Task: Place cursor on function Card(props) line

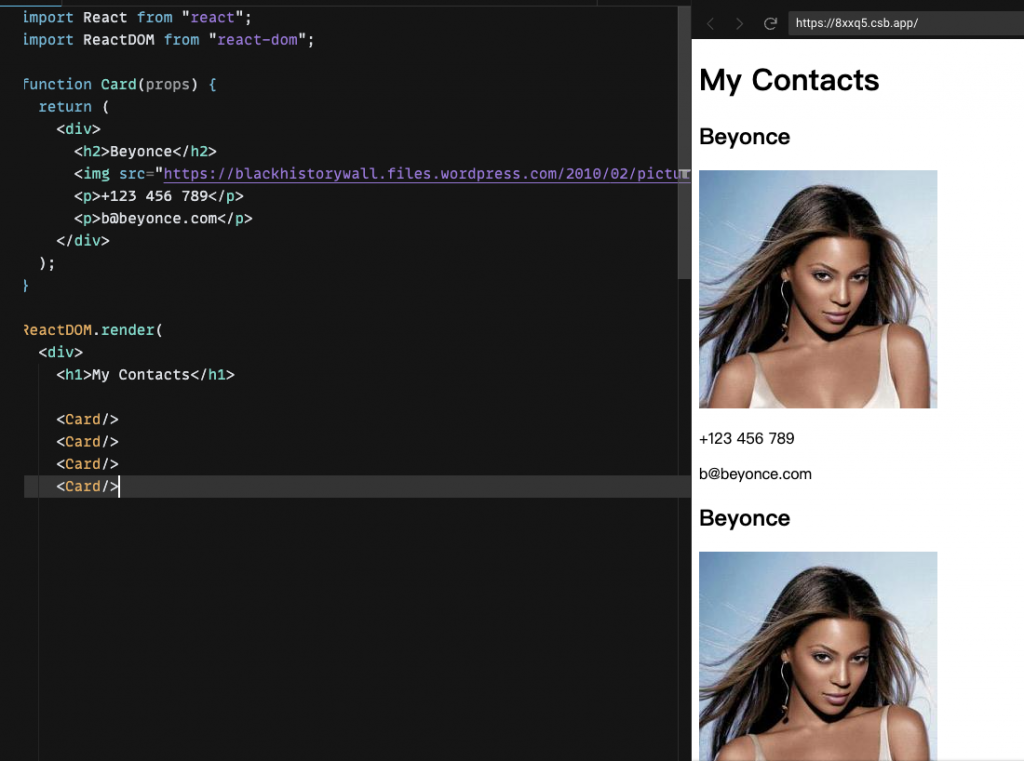Action: [x=119, y=84]
